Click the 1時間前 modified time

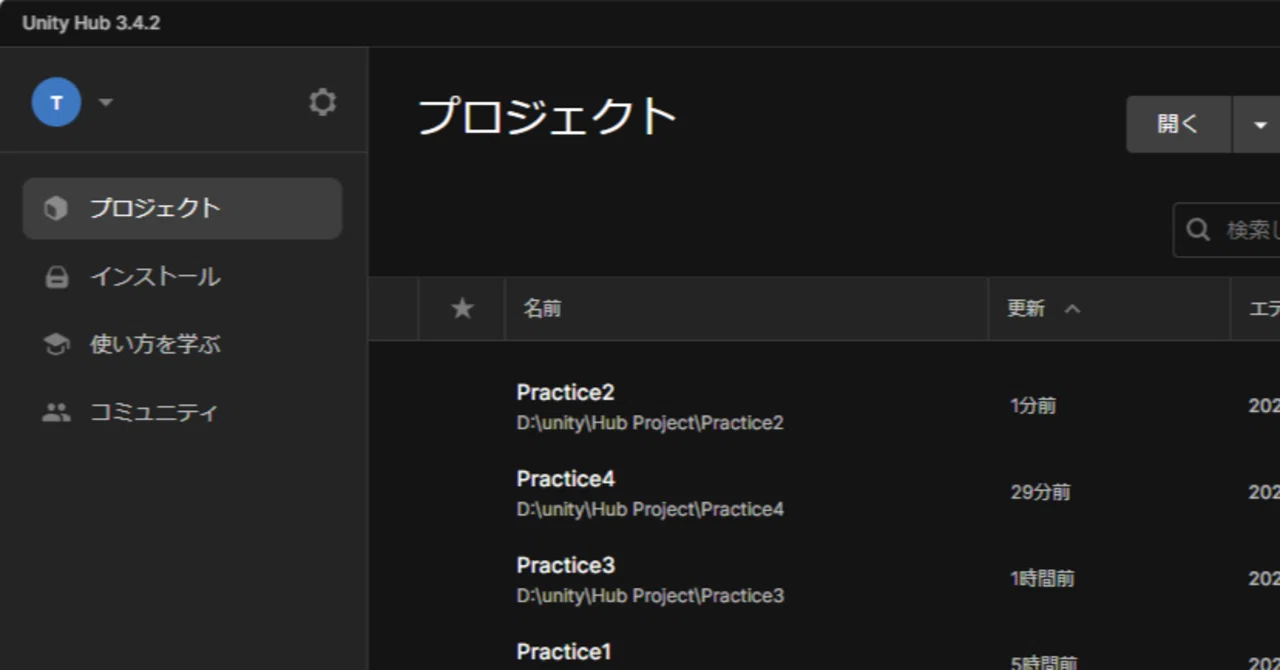pos(1042,579)
